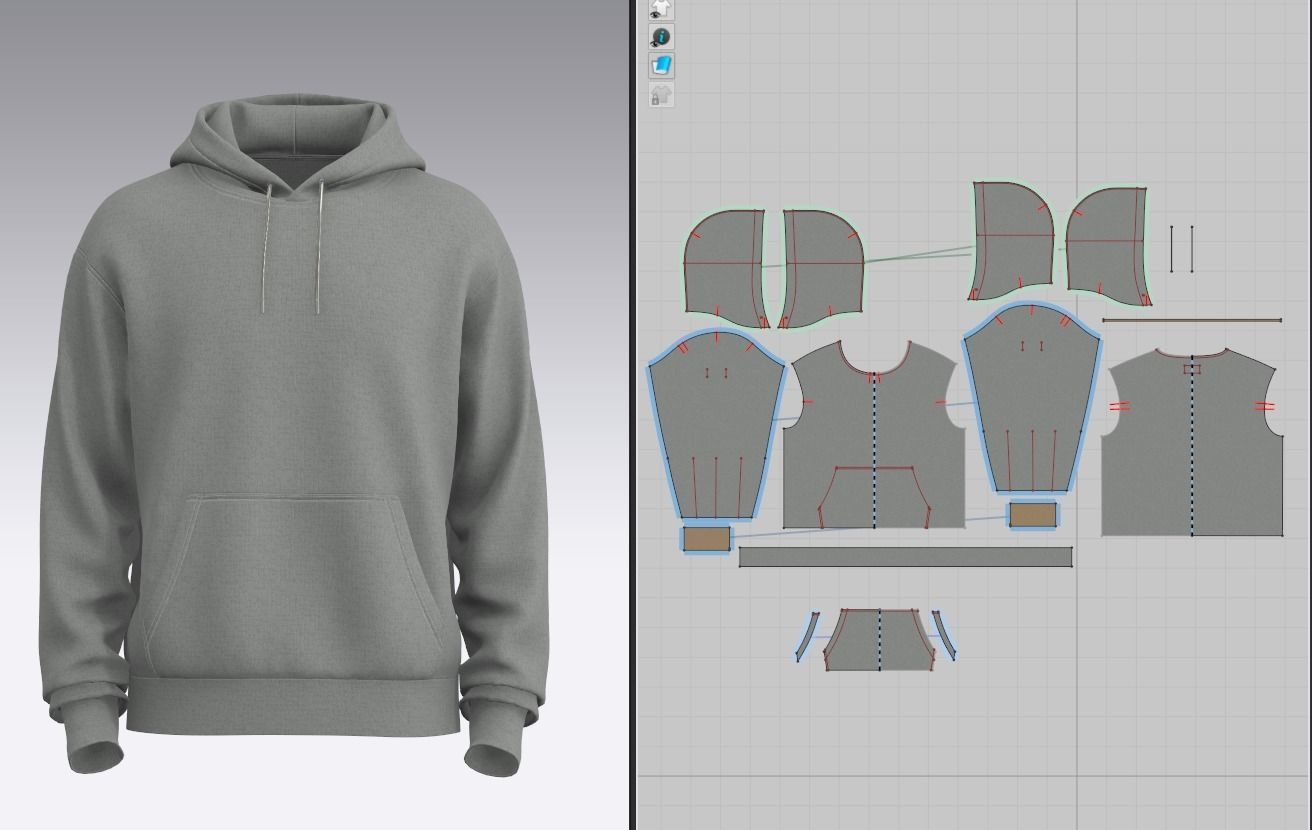This screenshot has height=830, width=1312.
Task: Select the back body pattern piece
Action: tap(1192, 443)
